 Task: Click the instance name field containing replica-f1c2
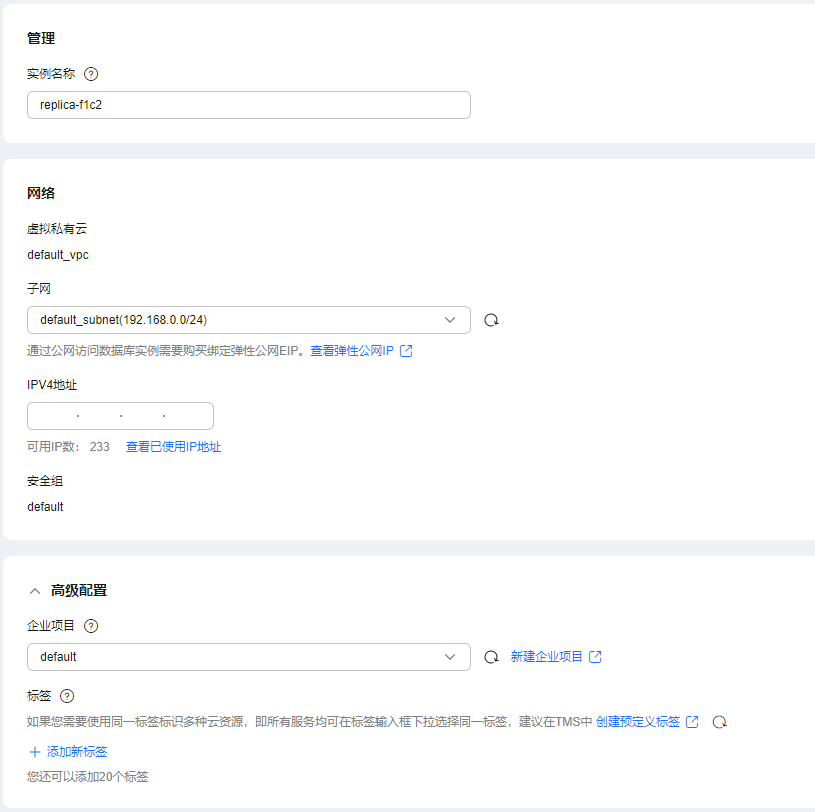(248, 105)
